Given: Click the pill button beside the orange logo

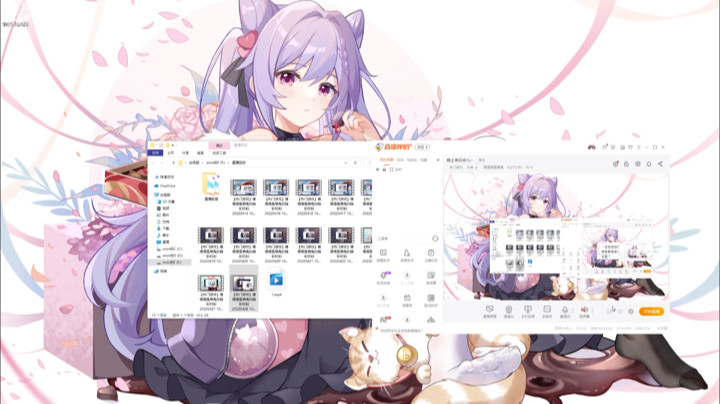Looking at the screenshot, I should coord(422,147).
